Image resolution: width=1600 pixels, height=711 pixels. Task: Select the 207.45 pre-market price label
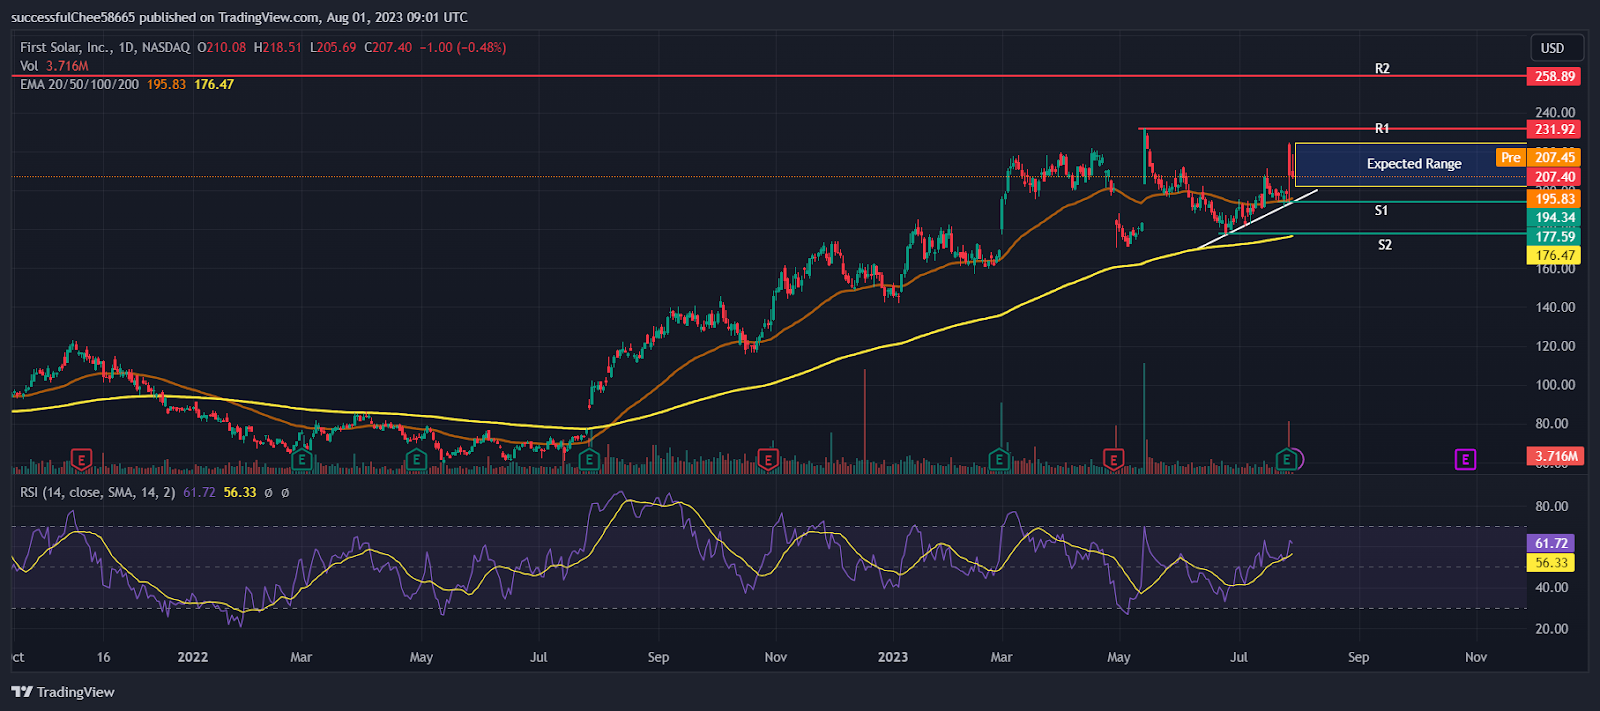tap(1555, 157)
